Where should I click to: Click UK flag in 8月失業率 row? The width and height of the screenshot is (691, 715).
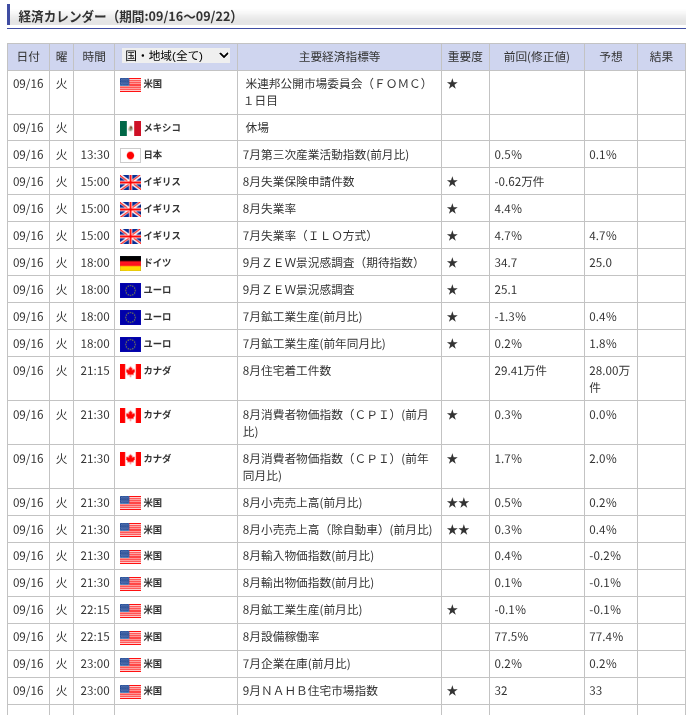pos(130,209)
